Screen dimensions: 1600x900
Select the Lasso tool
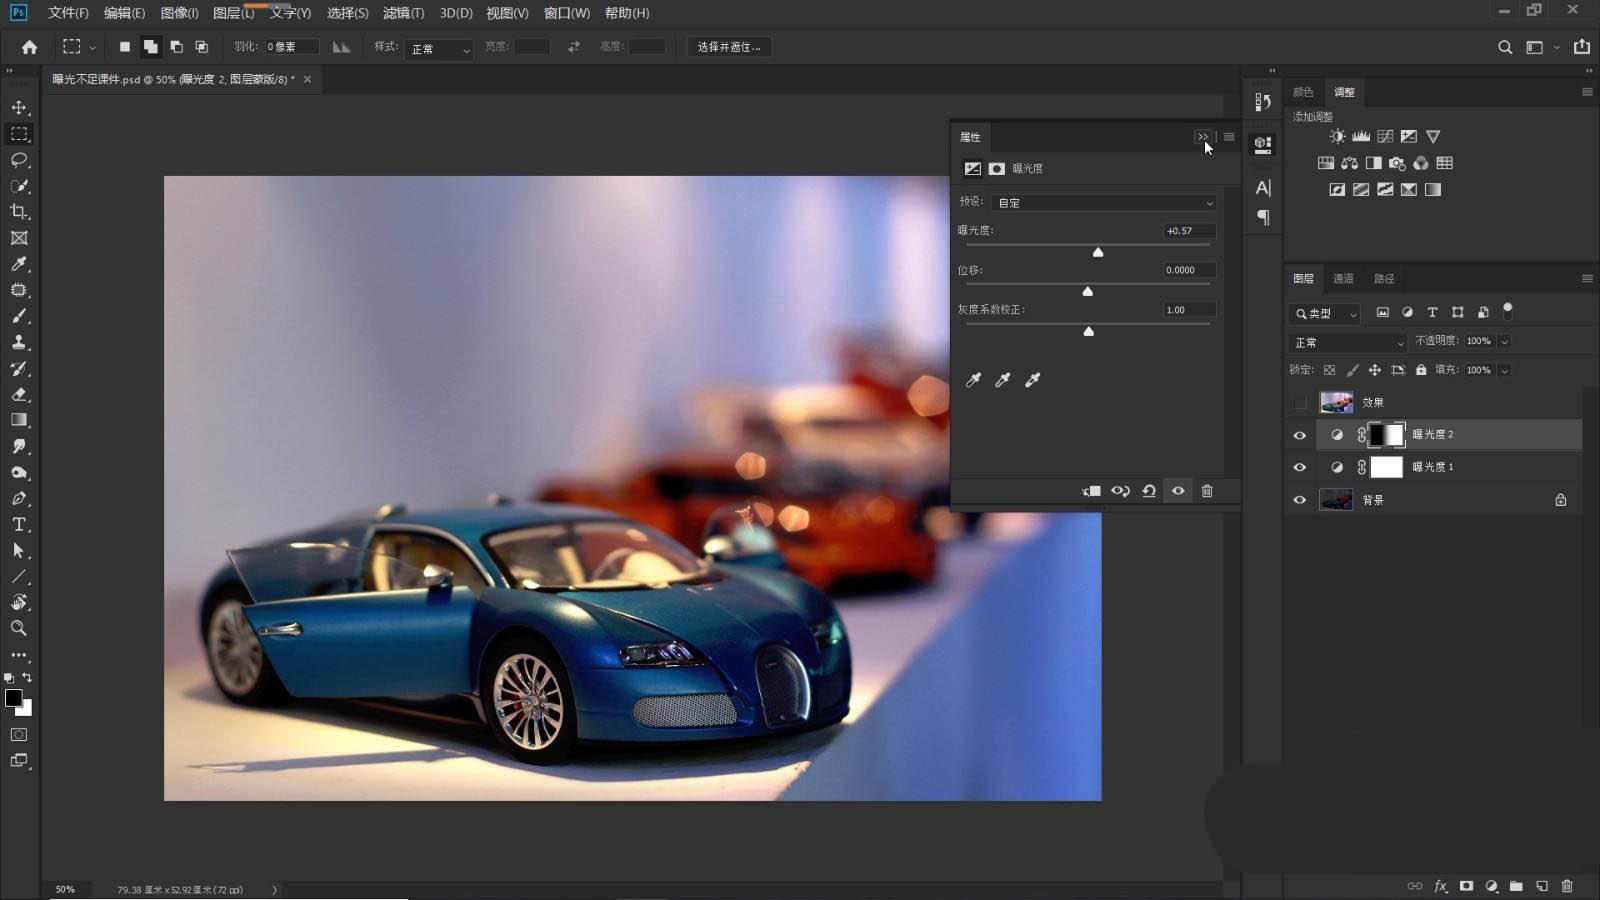click(19, 160)
